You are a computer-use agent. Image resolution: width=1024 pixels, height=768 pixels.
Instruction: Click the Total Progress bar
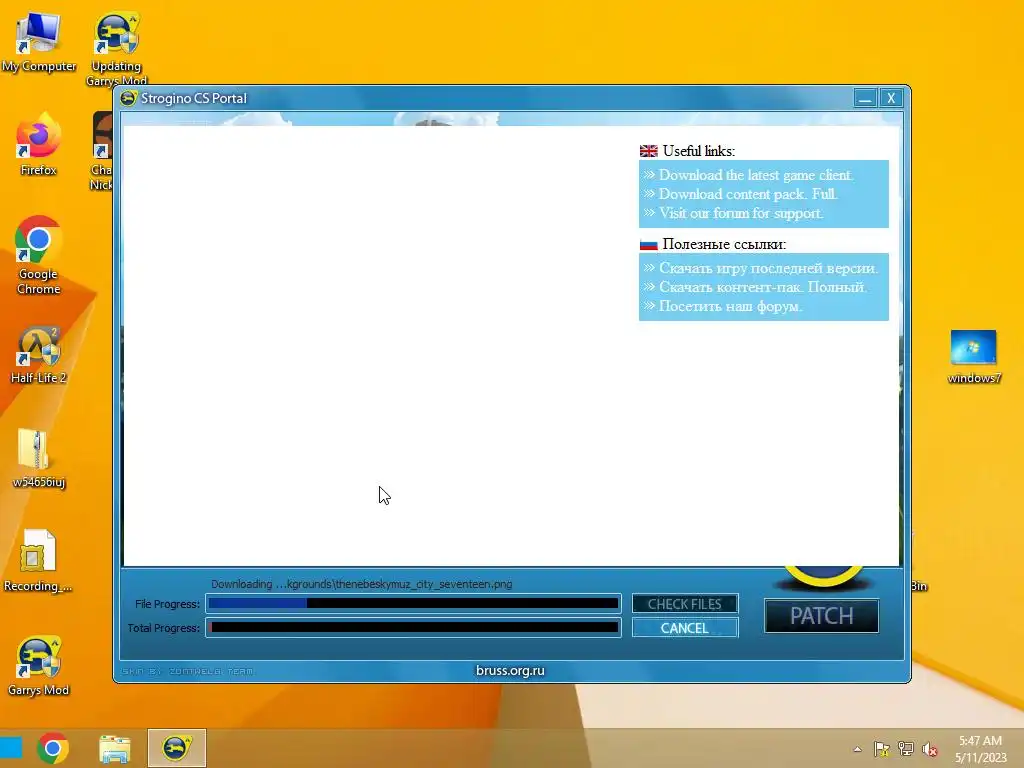[413, 628]
